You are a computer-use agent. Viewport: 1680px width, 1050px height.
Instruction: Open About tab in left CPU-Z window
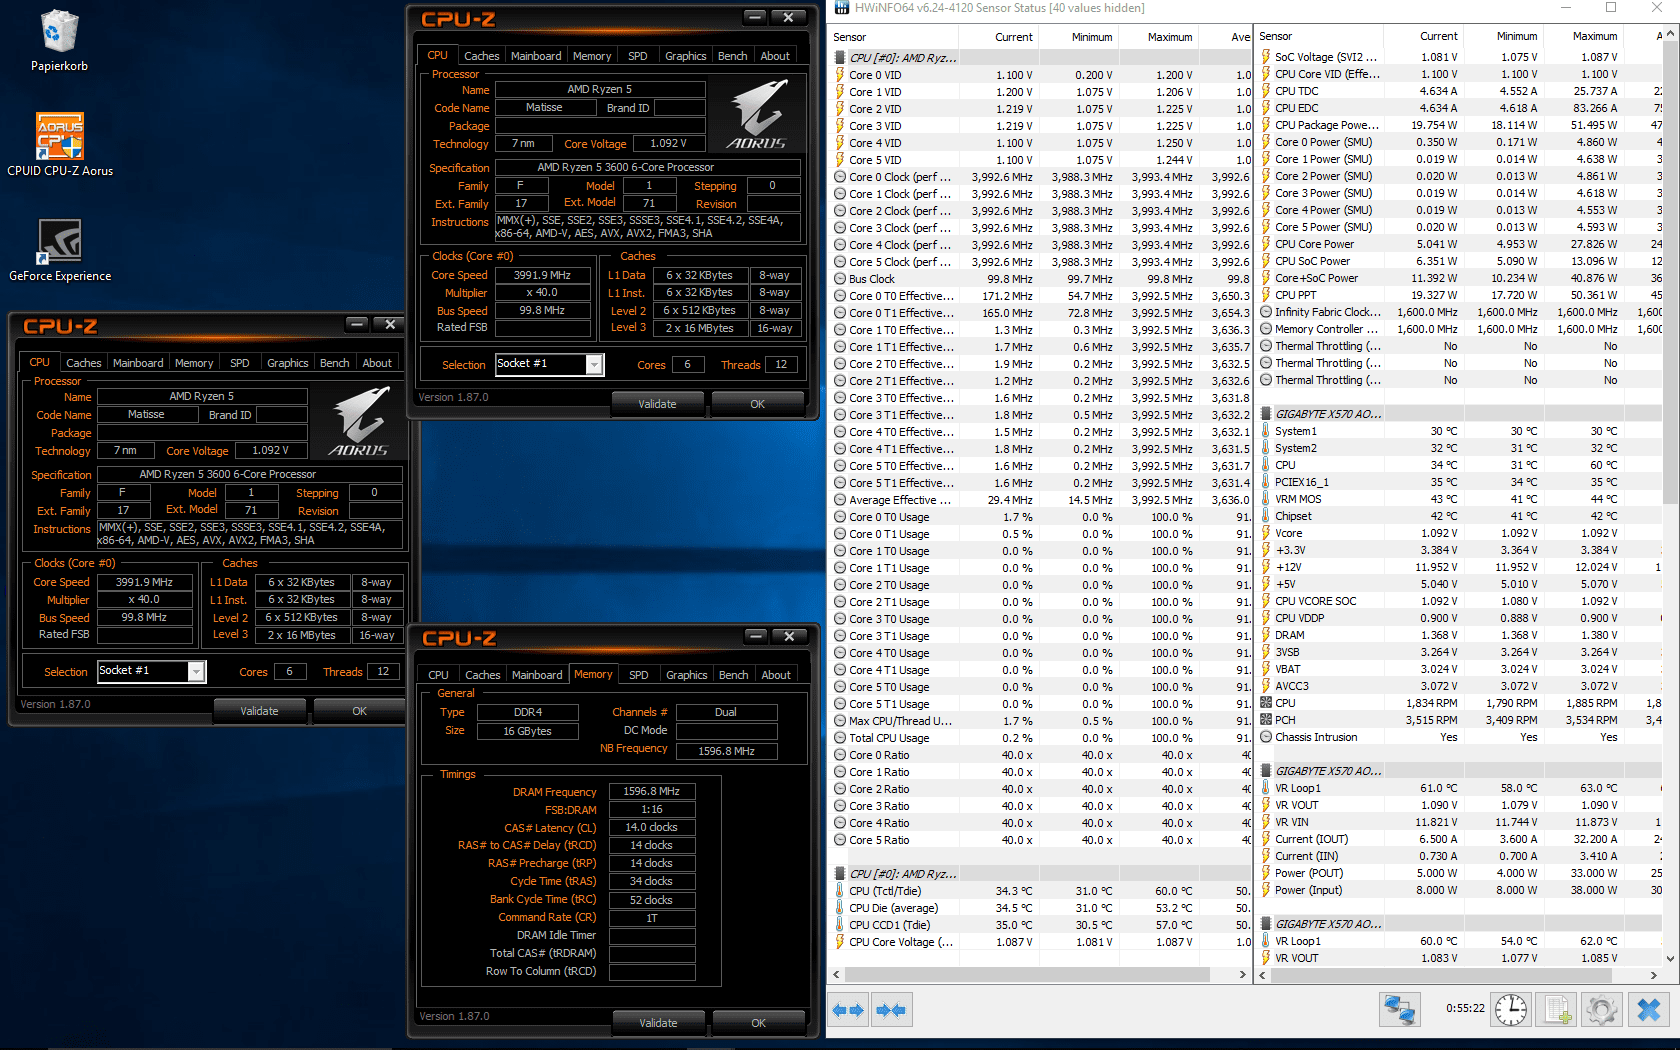pyautogui.click(x=377, y=363)
